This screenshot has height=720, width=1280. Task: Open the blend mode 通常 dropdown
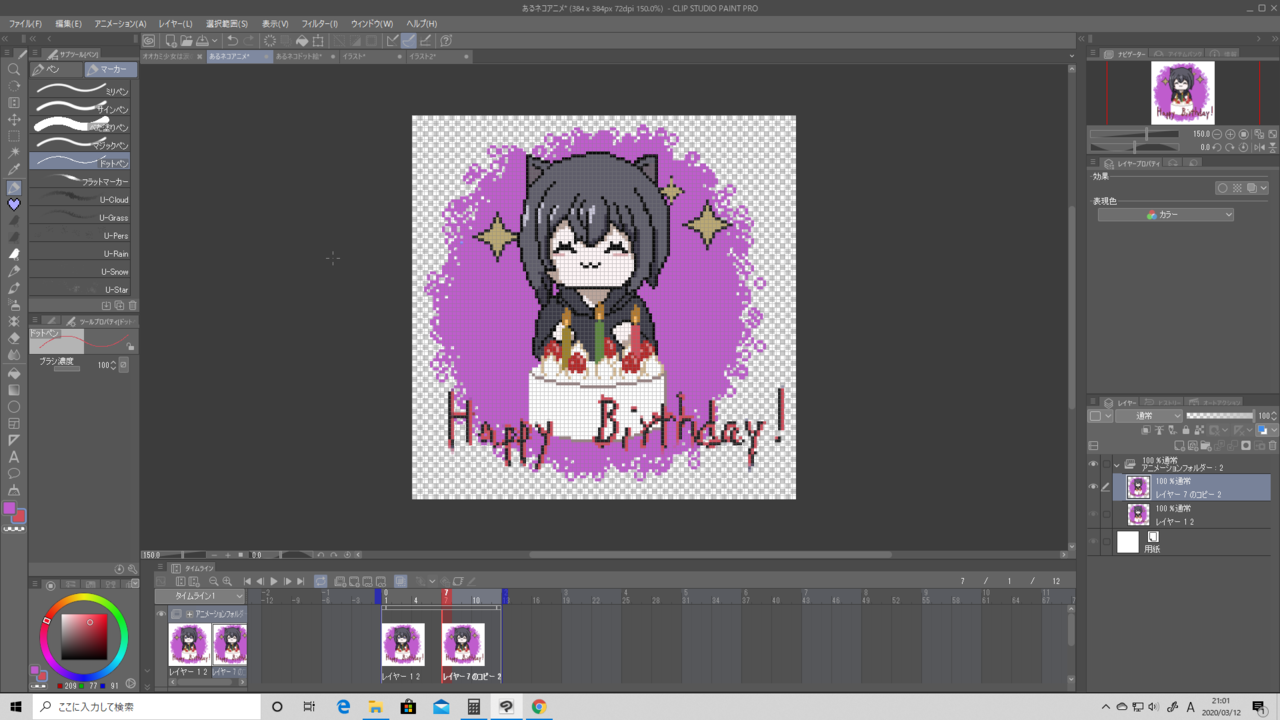coord(1148,416)
